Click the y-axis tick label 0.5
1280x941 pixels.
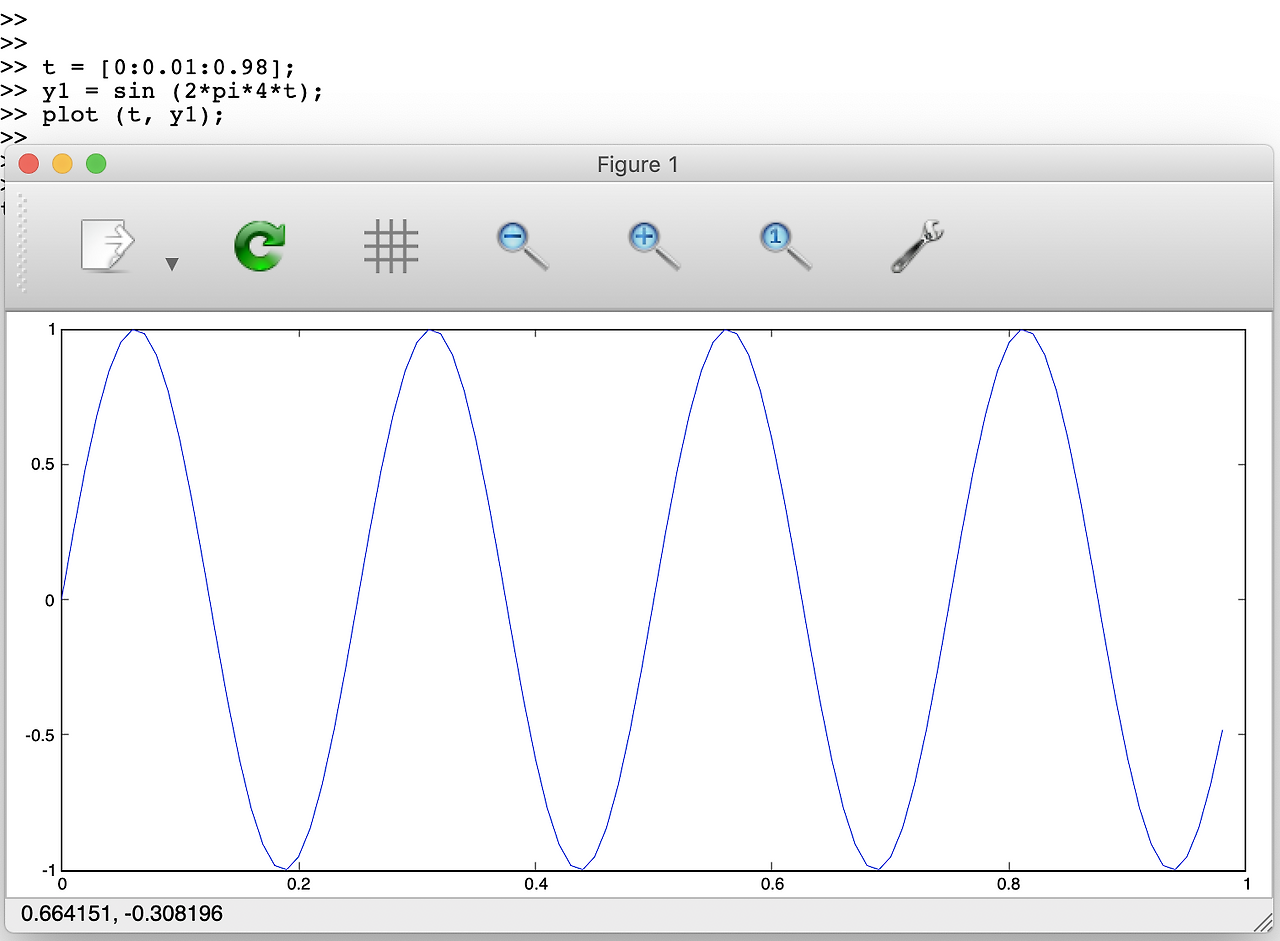coord(43,465)
